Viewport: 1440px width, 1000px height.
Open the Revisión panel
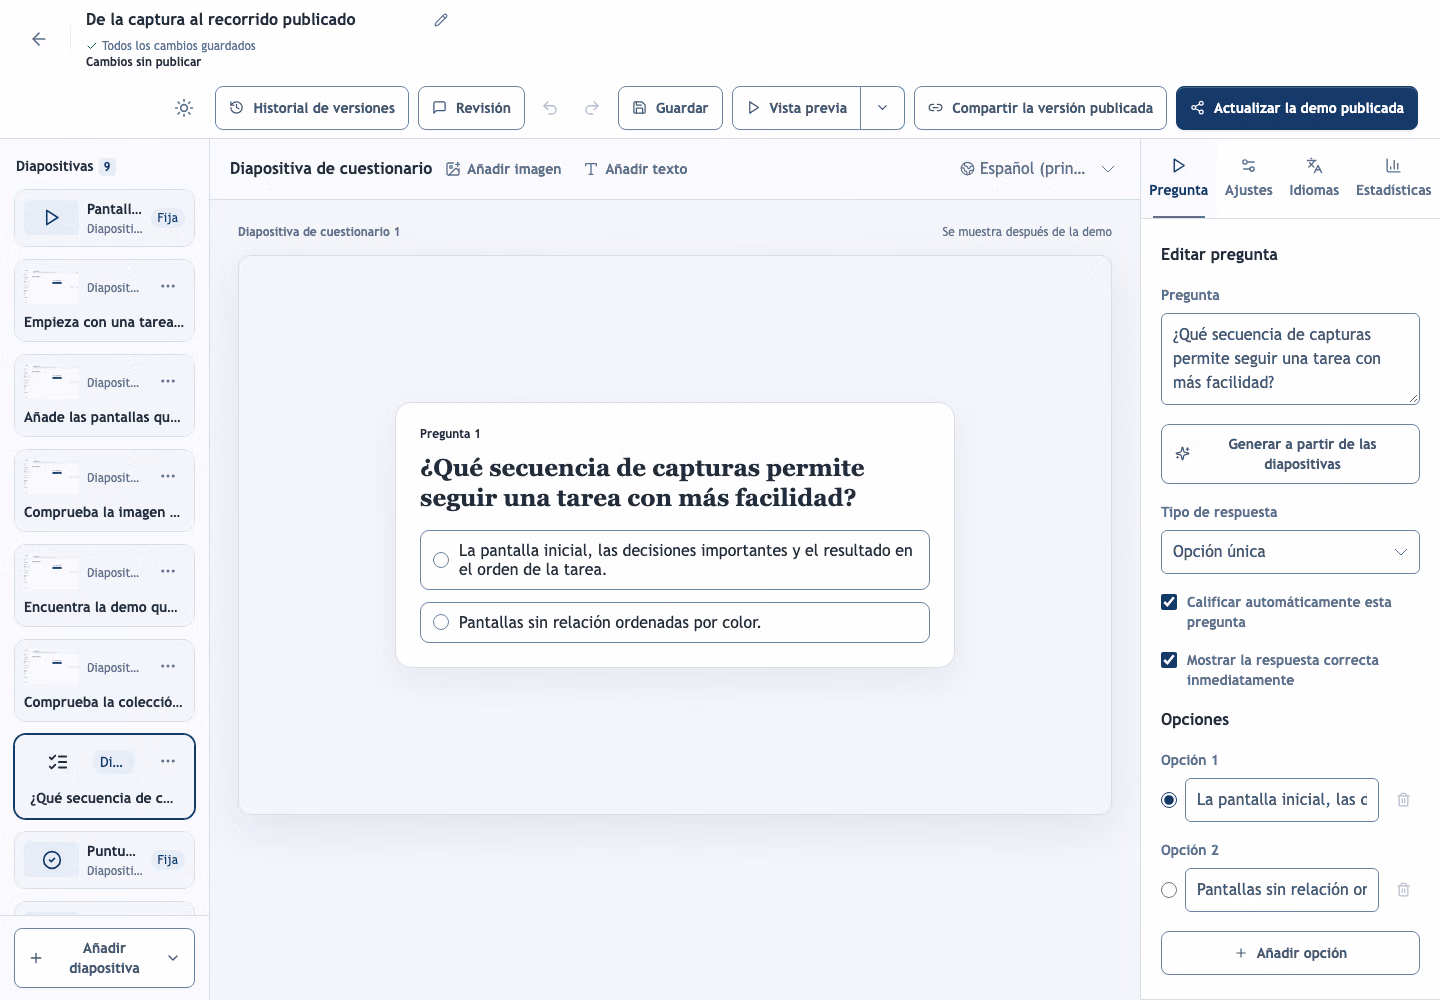pyautogui.click(x=471, y=108)
